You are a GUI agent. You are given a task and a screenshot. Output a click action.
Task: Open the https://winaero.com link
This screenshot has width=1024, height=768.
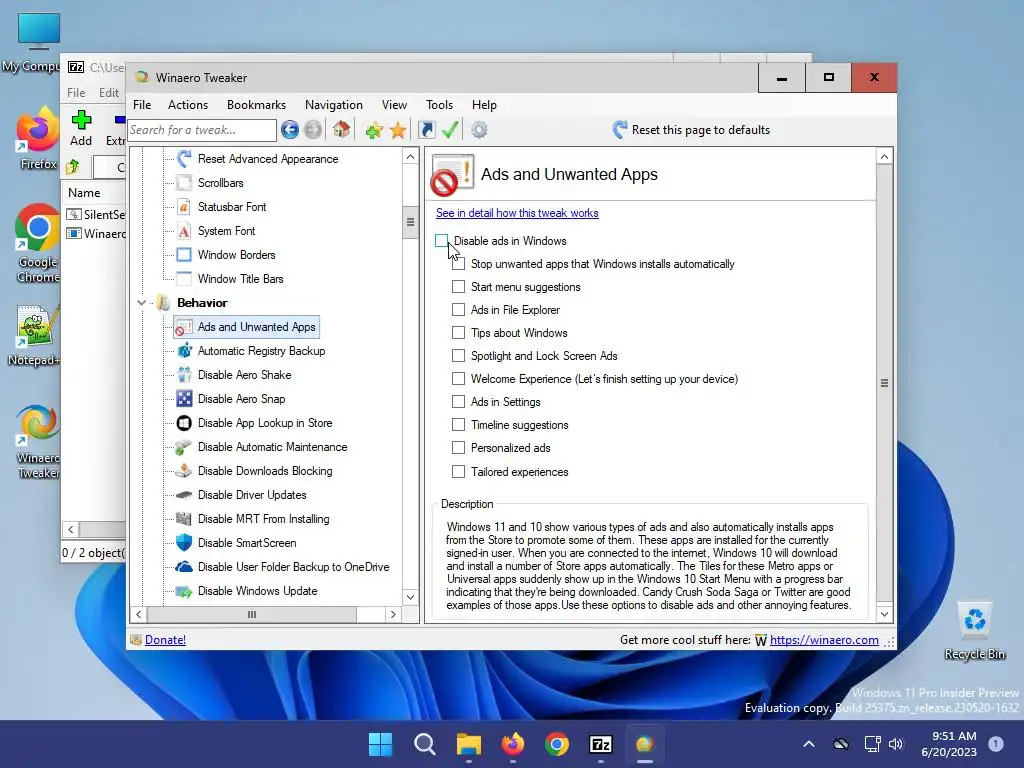tap(824, 640)
